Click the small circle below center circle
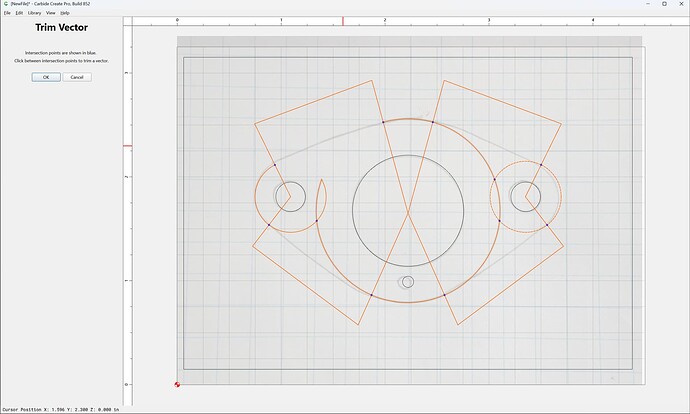Screen dimensions: 690x414 pyautogui.click(x=408, y=282)
